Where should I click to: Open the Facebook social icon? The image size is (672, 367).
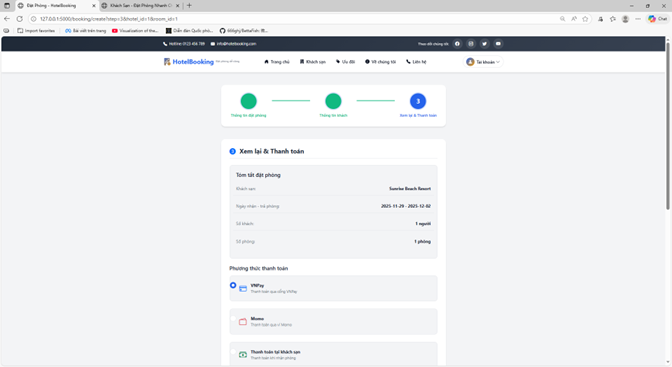tap(457, 44)
